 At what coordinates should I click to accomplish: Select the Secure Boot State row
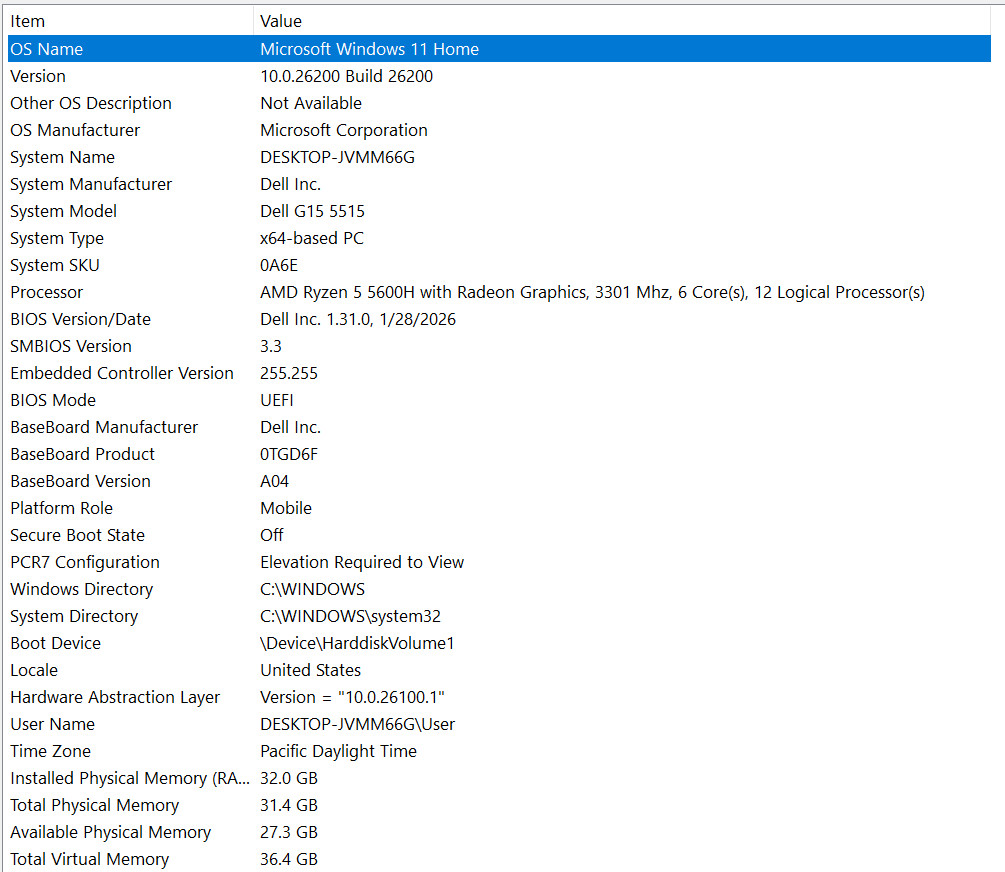coord(499,535)
